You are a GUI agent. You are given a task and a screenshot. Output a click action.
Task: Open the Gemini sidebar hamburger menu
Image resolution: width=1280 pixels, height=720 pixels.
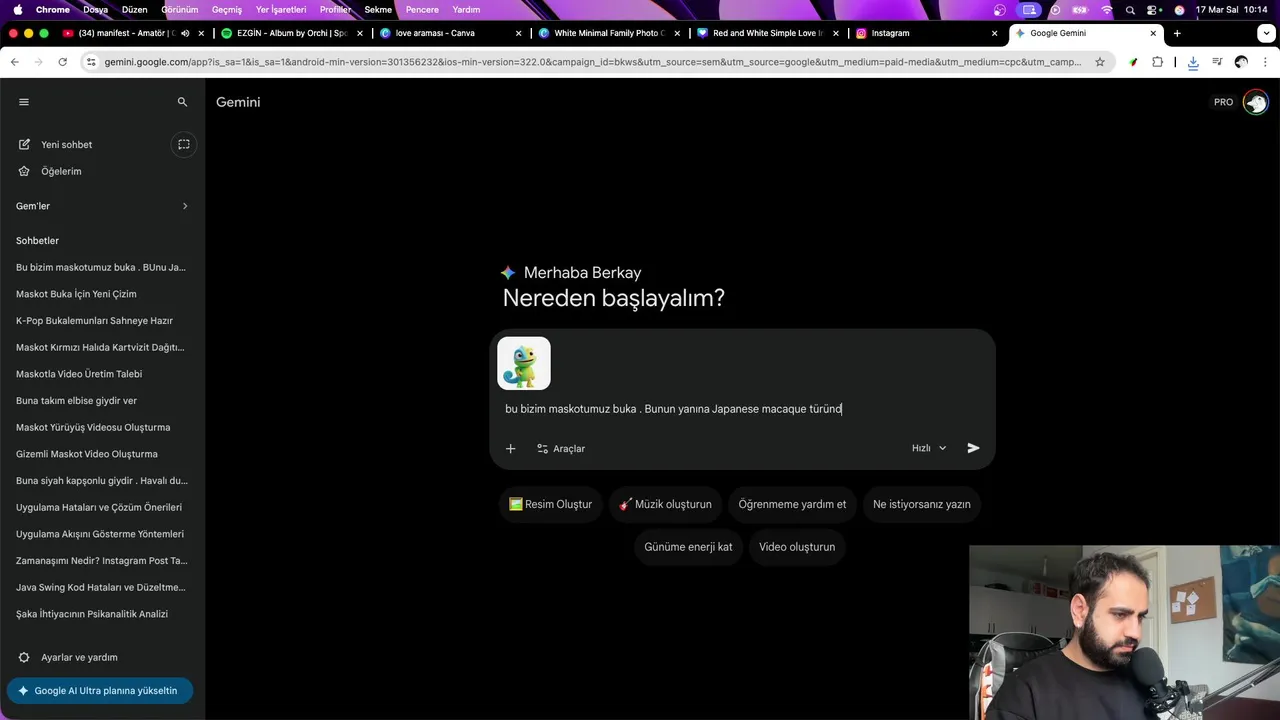coord(24,102)
